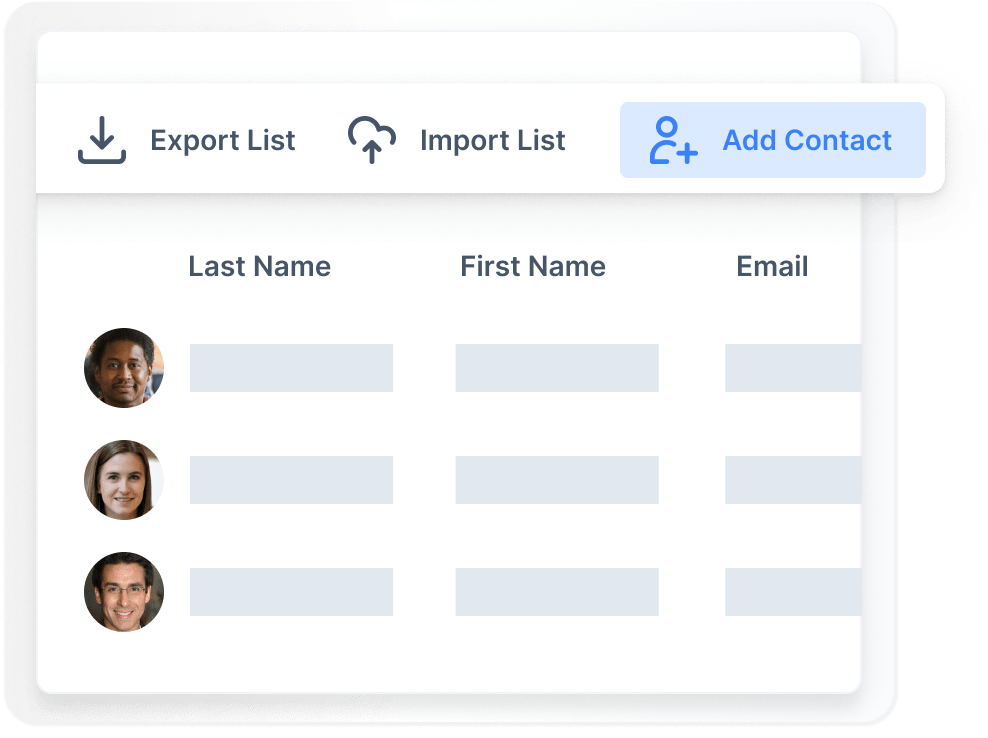Edit the third row First Name cell
The height and width of the screenshot is (738, 988).
(557, 592)
